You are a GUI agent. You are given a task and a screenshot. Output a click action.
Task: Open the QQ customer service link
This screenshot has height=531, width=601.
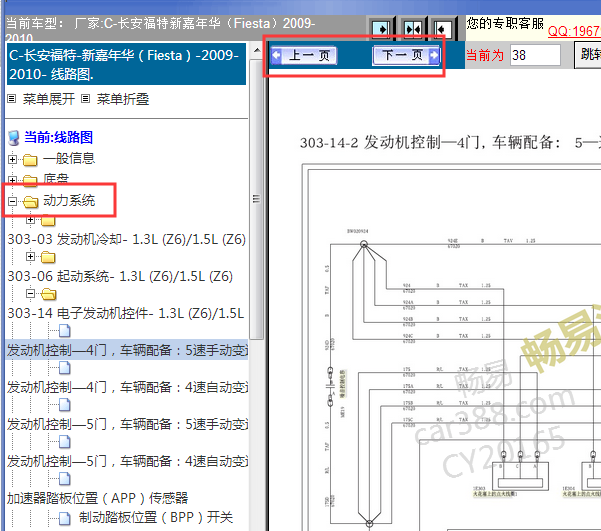574,31
